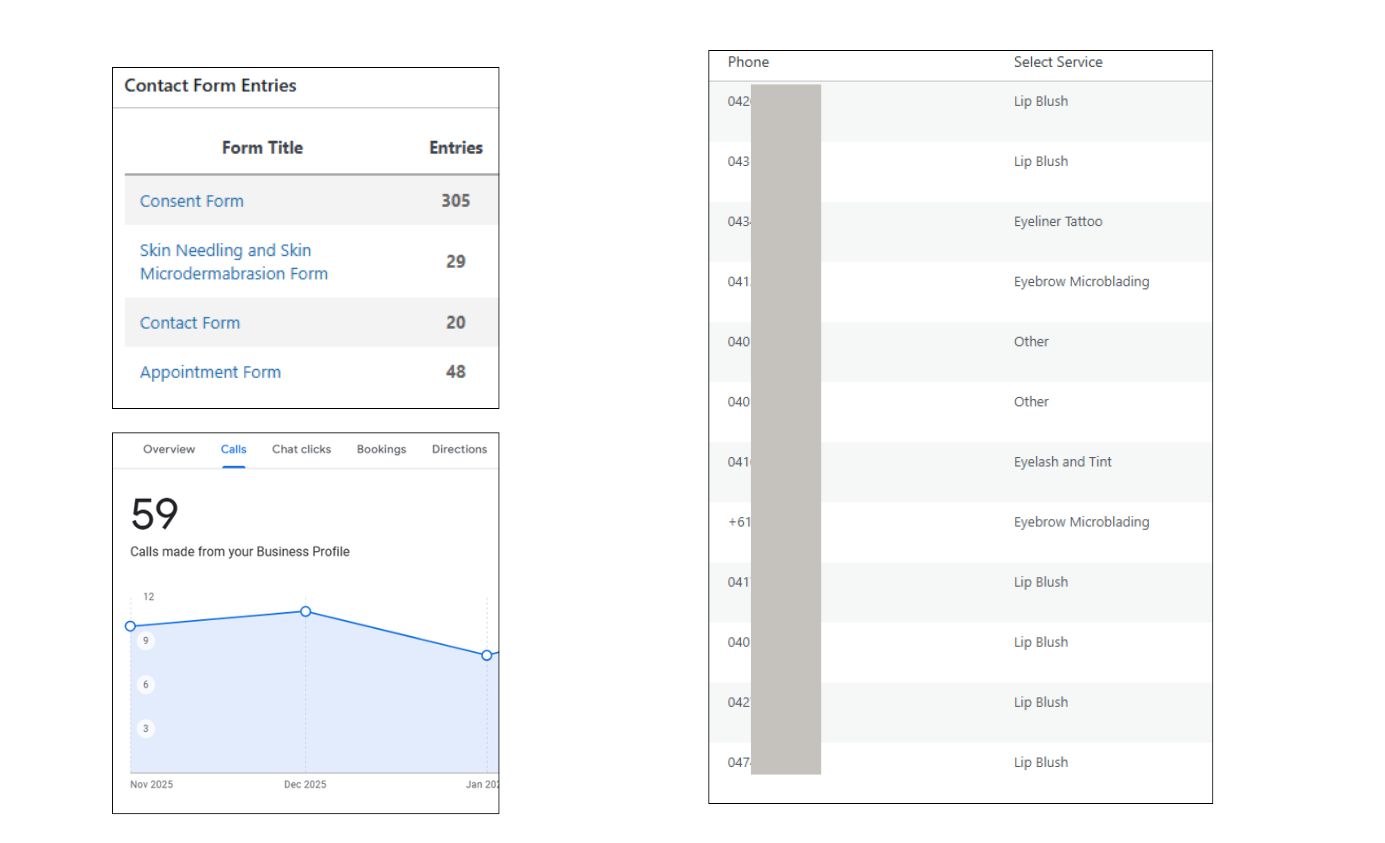The height and width of the screenshot is (843, 1385).
Task: Click the Form Title column header
Action: (x=262, y=148)
